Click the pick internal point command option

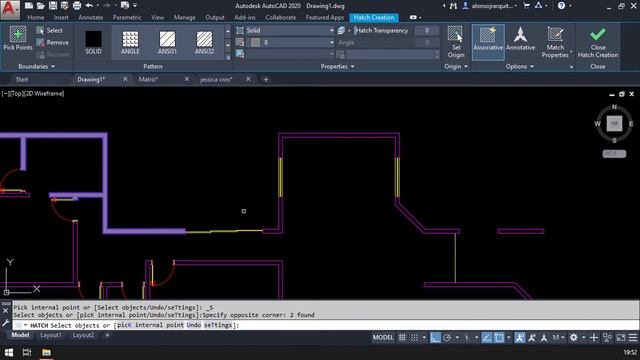(150, 325)
